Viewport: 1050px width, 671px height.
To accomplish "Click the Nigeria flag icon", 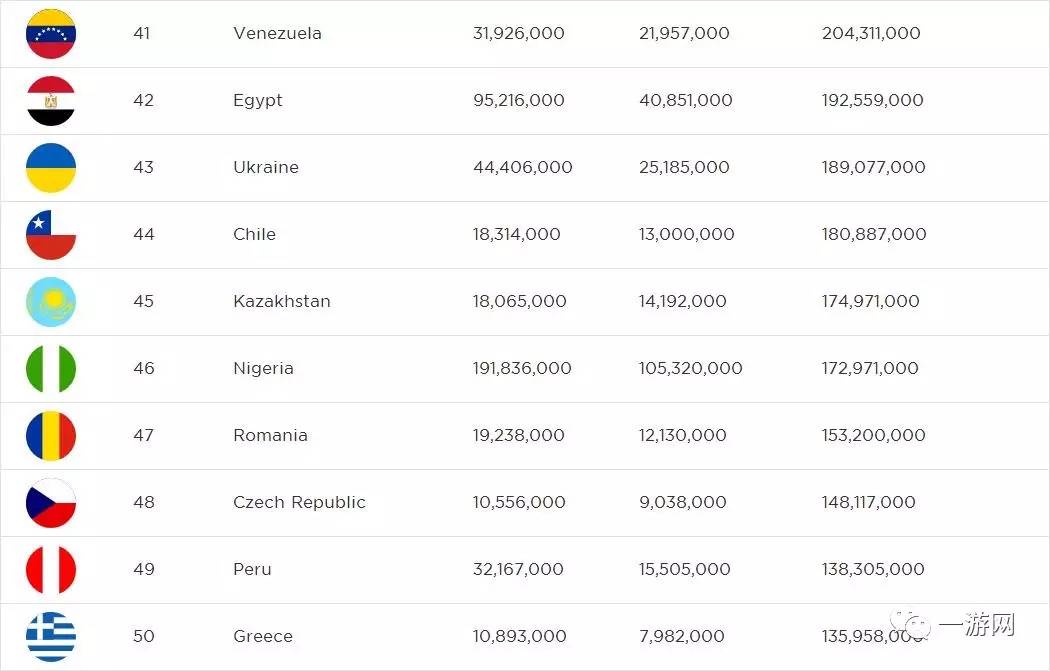I will click(x=51, y=369).
